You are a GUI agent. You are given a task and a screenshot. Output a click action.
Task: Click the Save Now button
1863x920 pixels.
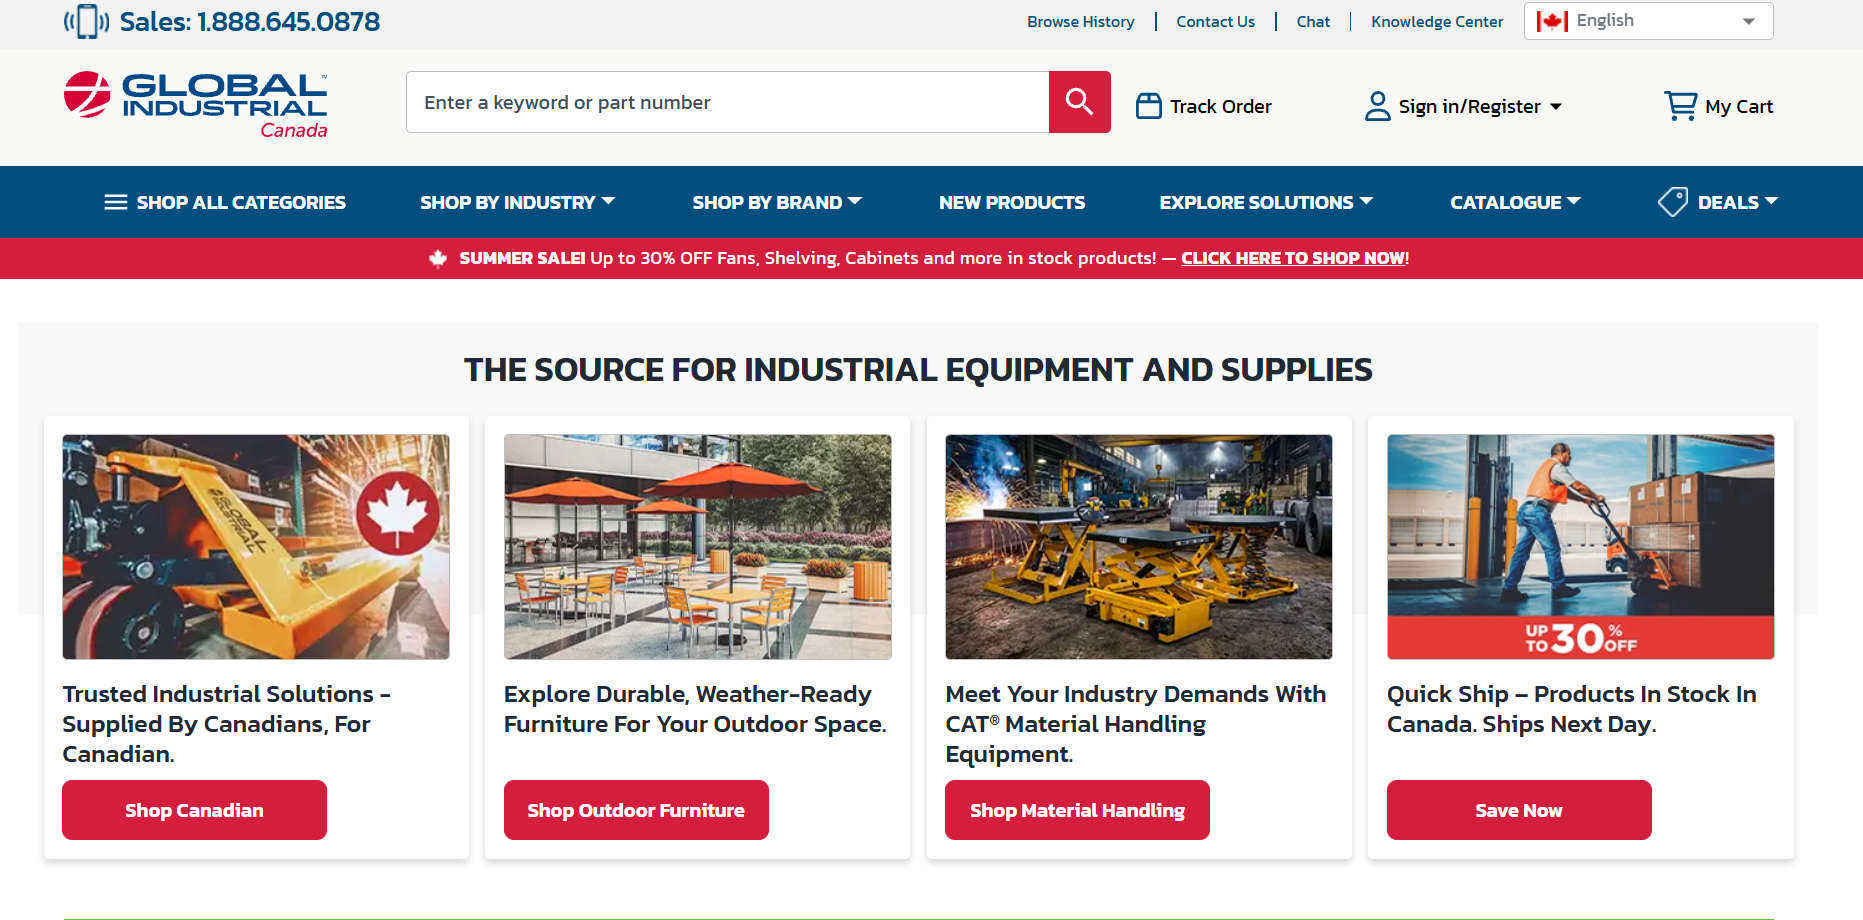(1519, 810)
